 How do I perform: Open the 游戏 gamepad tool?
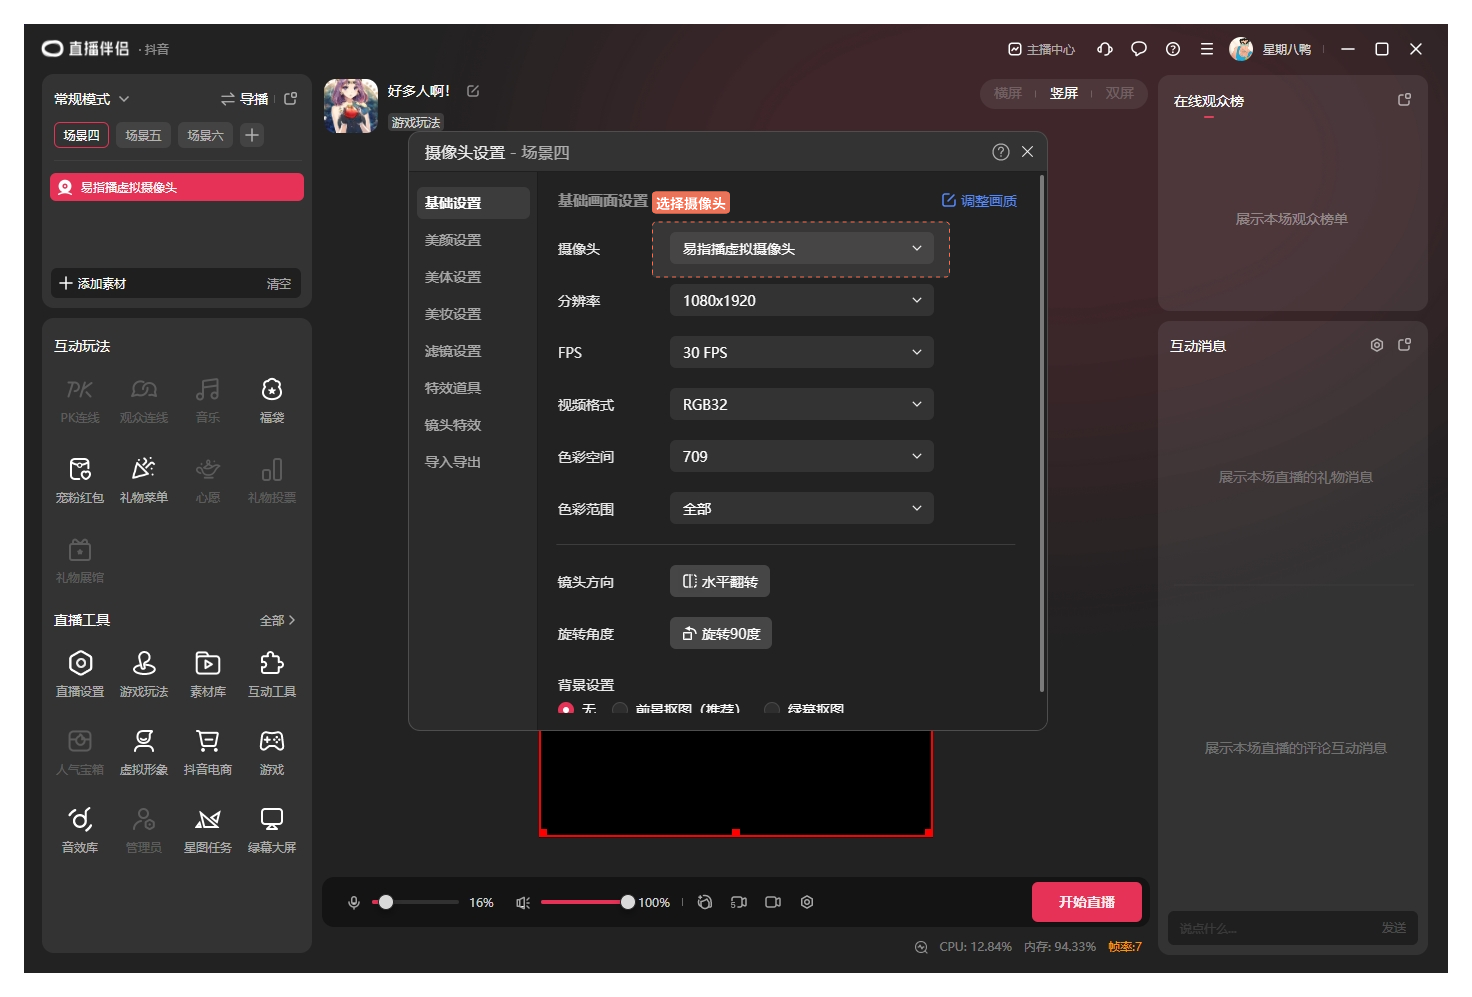272,752
